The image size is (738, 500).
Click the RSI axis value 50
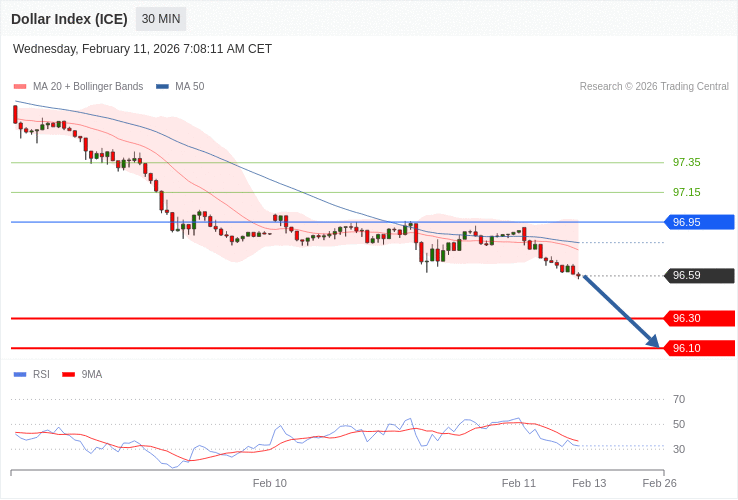coord(679,425)
